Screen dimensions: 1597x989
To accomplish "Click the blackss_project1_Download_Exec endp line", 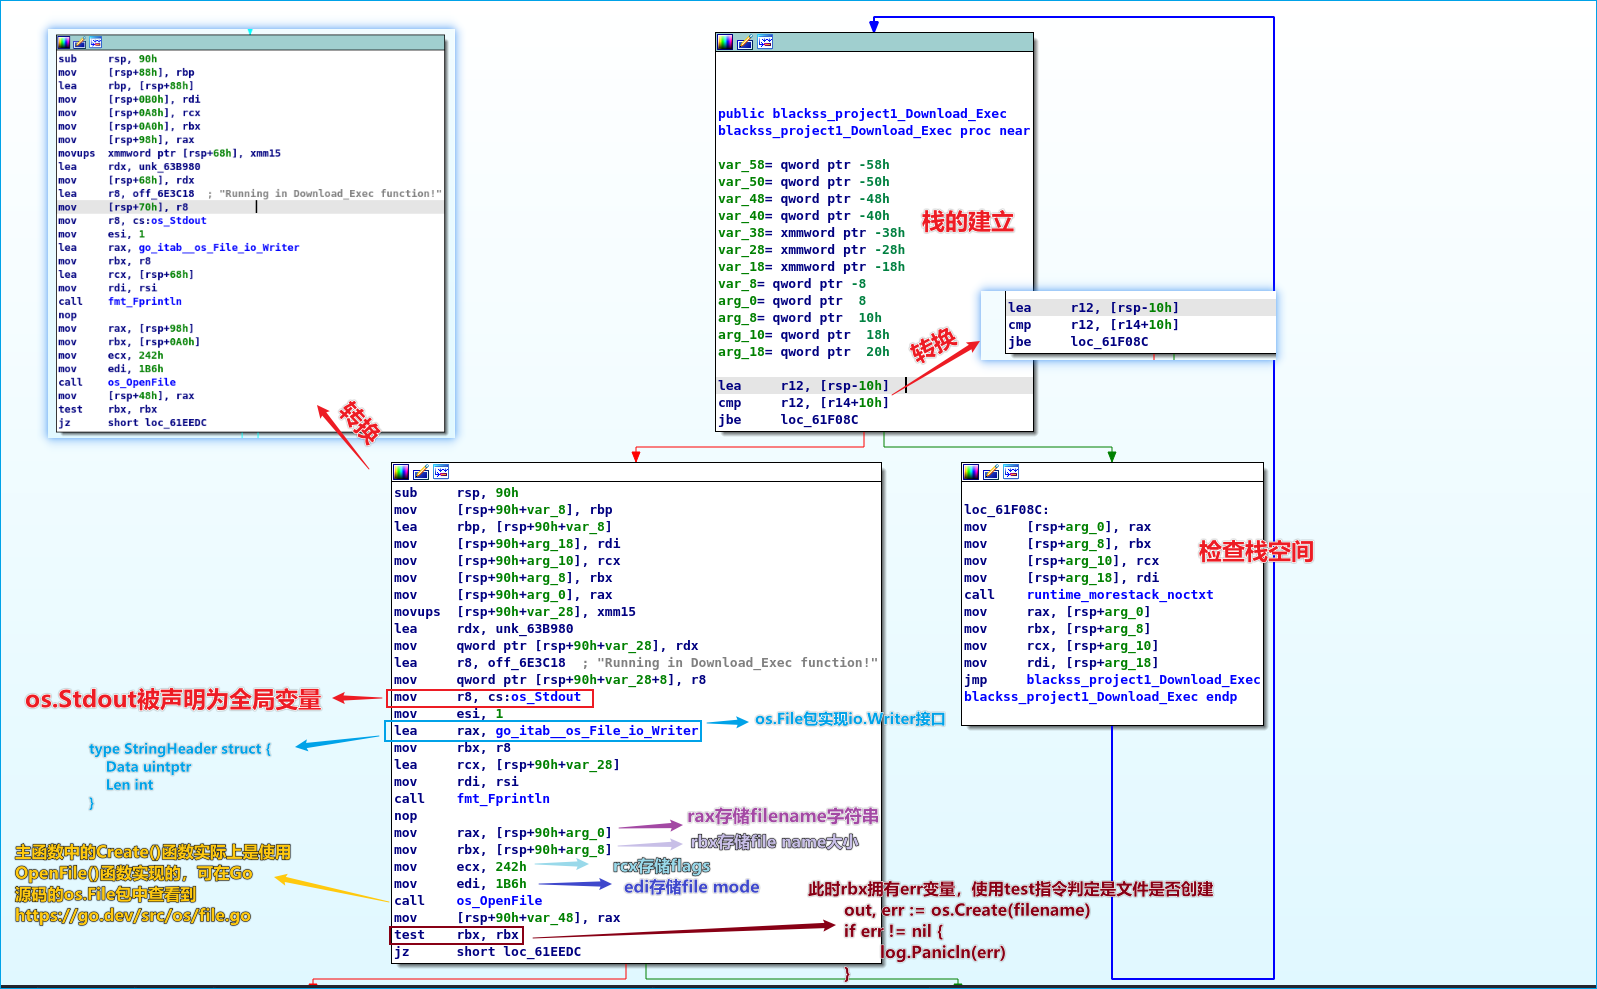I will 1100,697.
